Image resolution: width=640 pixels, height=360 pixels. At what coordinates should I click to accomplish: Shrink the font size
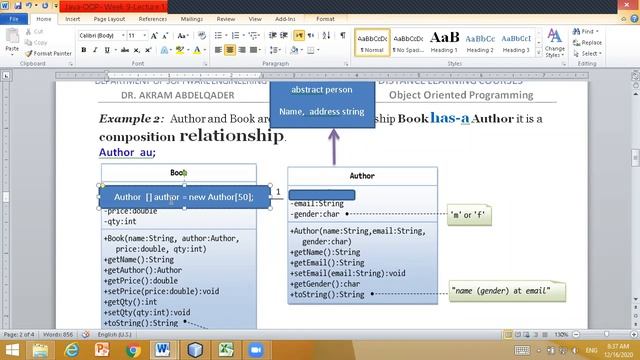[165, 36]
